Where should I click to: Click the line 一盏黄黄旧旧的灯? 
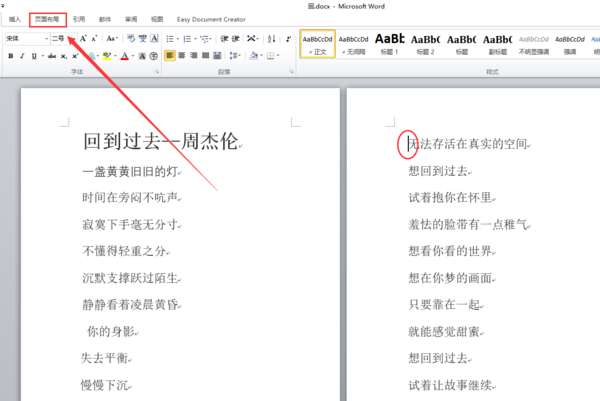(130, 171)
